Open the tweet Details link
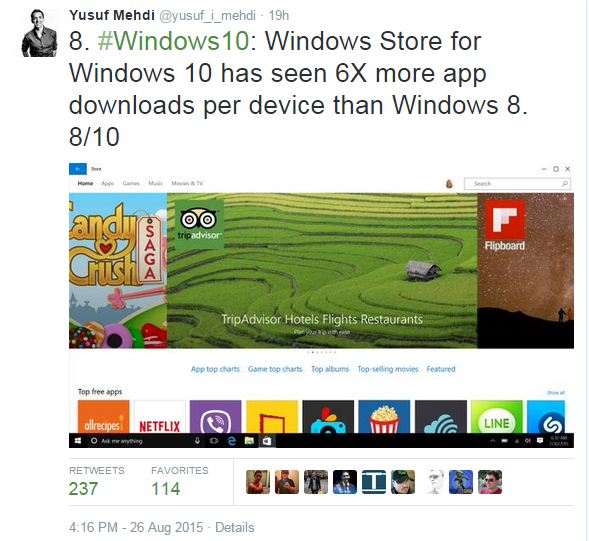The image size is (589, 541). (x=234, y=527)
